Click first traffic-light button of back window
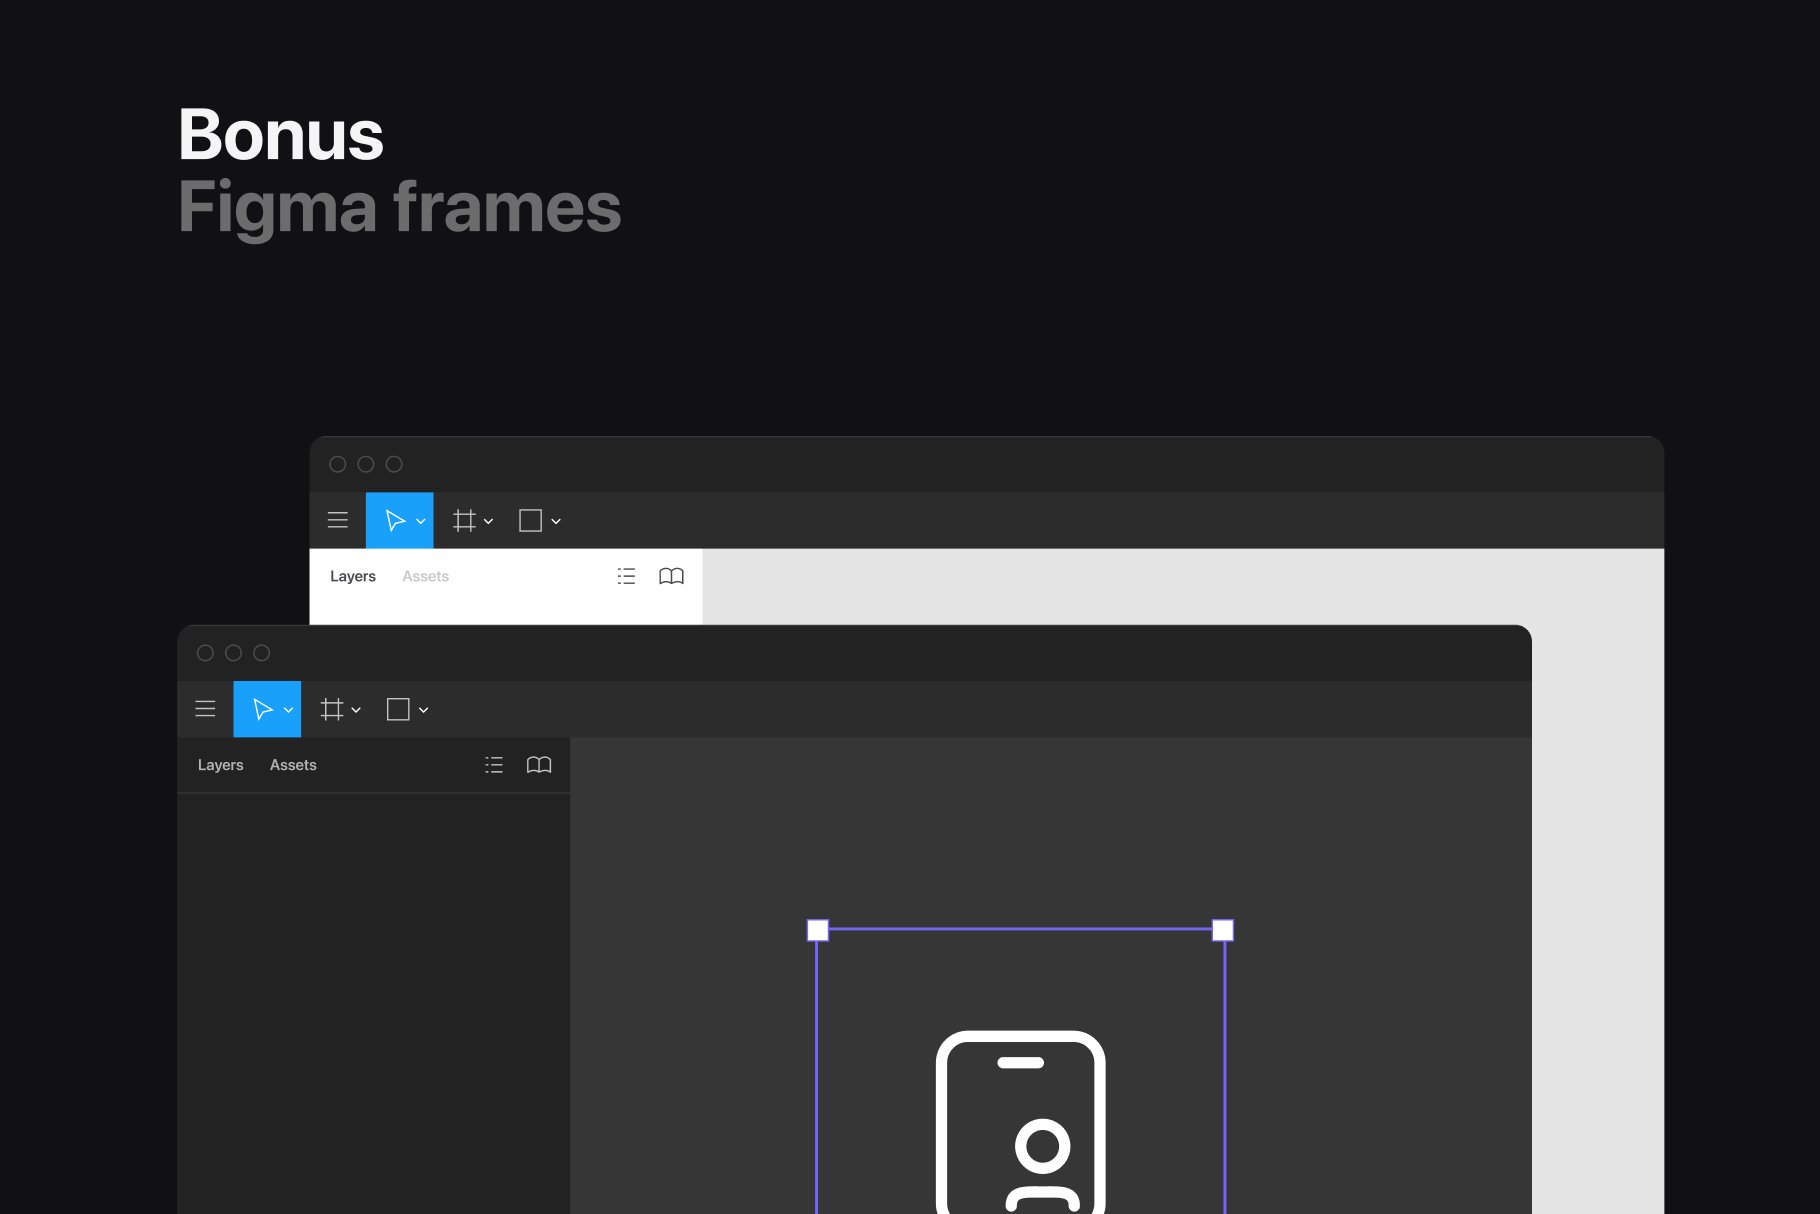 (x=338, y=464)
